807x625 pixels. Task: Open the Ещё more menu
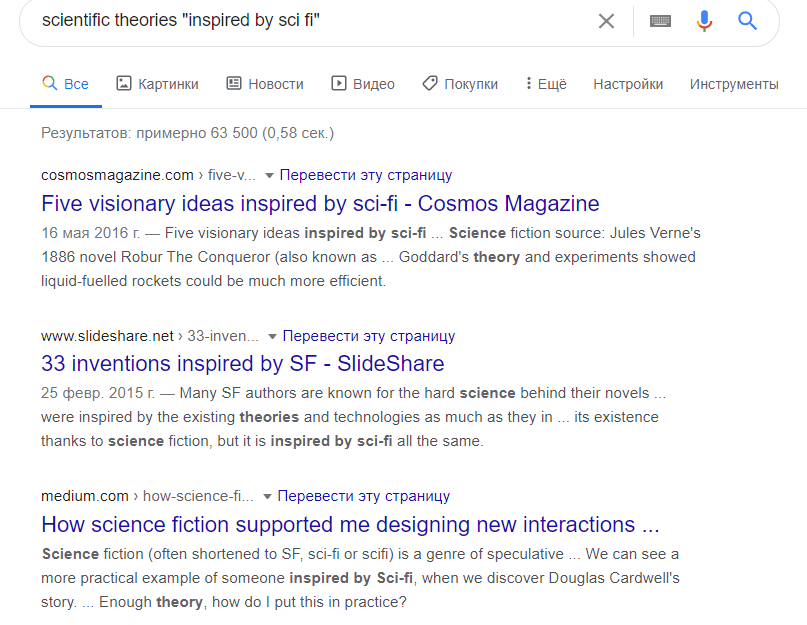[x=546, y=83]
